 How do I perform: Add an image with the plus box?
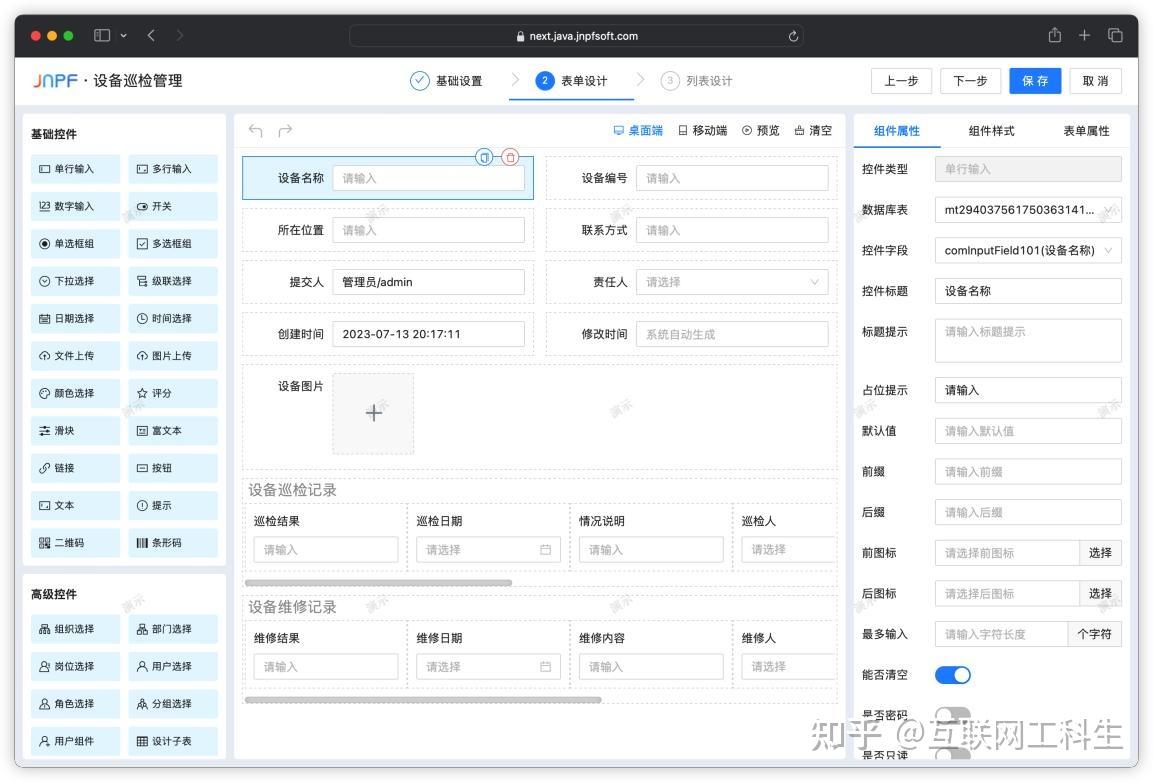pyautogui.click(x=374, y=413)
